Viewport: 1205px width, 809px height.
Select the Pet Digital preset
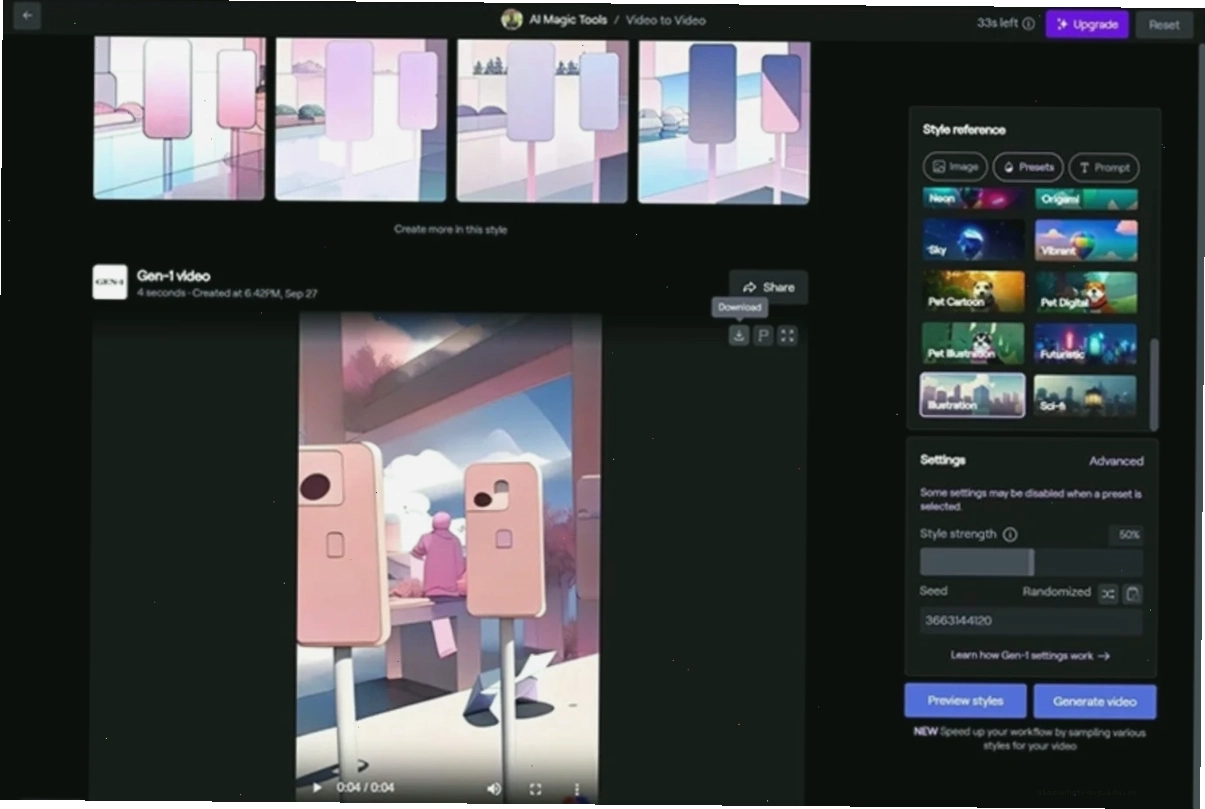[x=1086, y=293]
